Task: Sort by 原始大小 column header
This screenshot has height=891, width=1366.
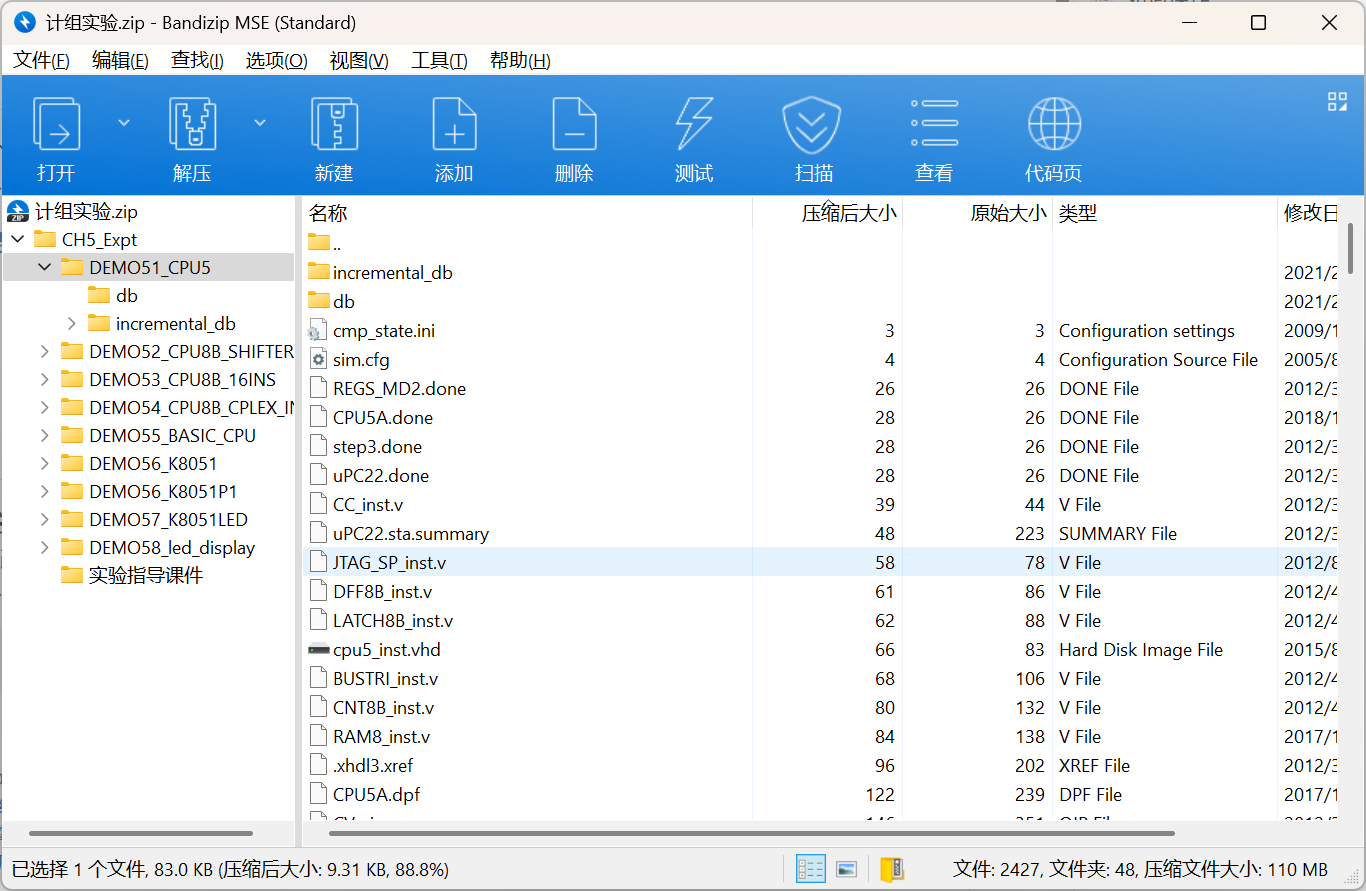Action: [x=1007, y=213]
